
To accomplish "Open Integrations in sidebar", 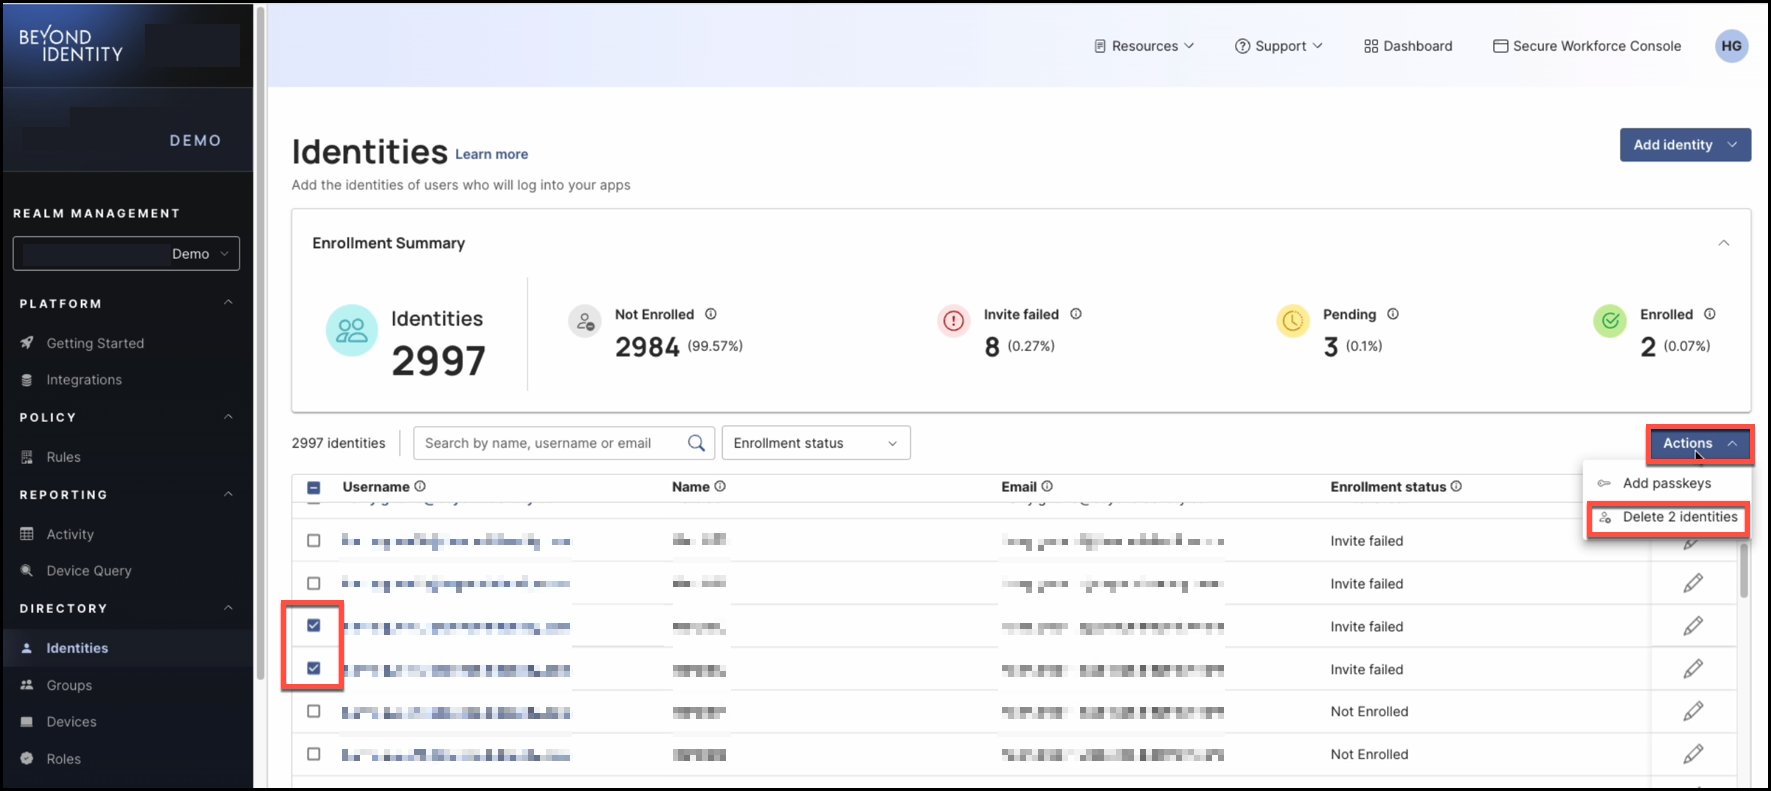I will pyautogui.click(x=84, y=380).
